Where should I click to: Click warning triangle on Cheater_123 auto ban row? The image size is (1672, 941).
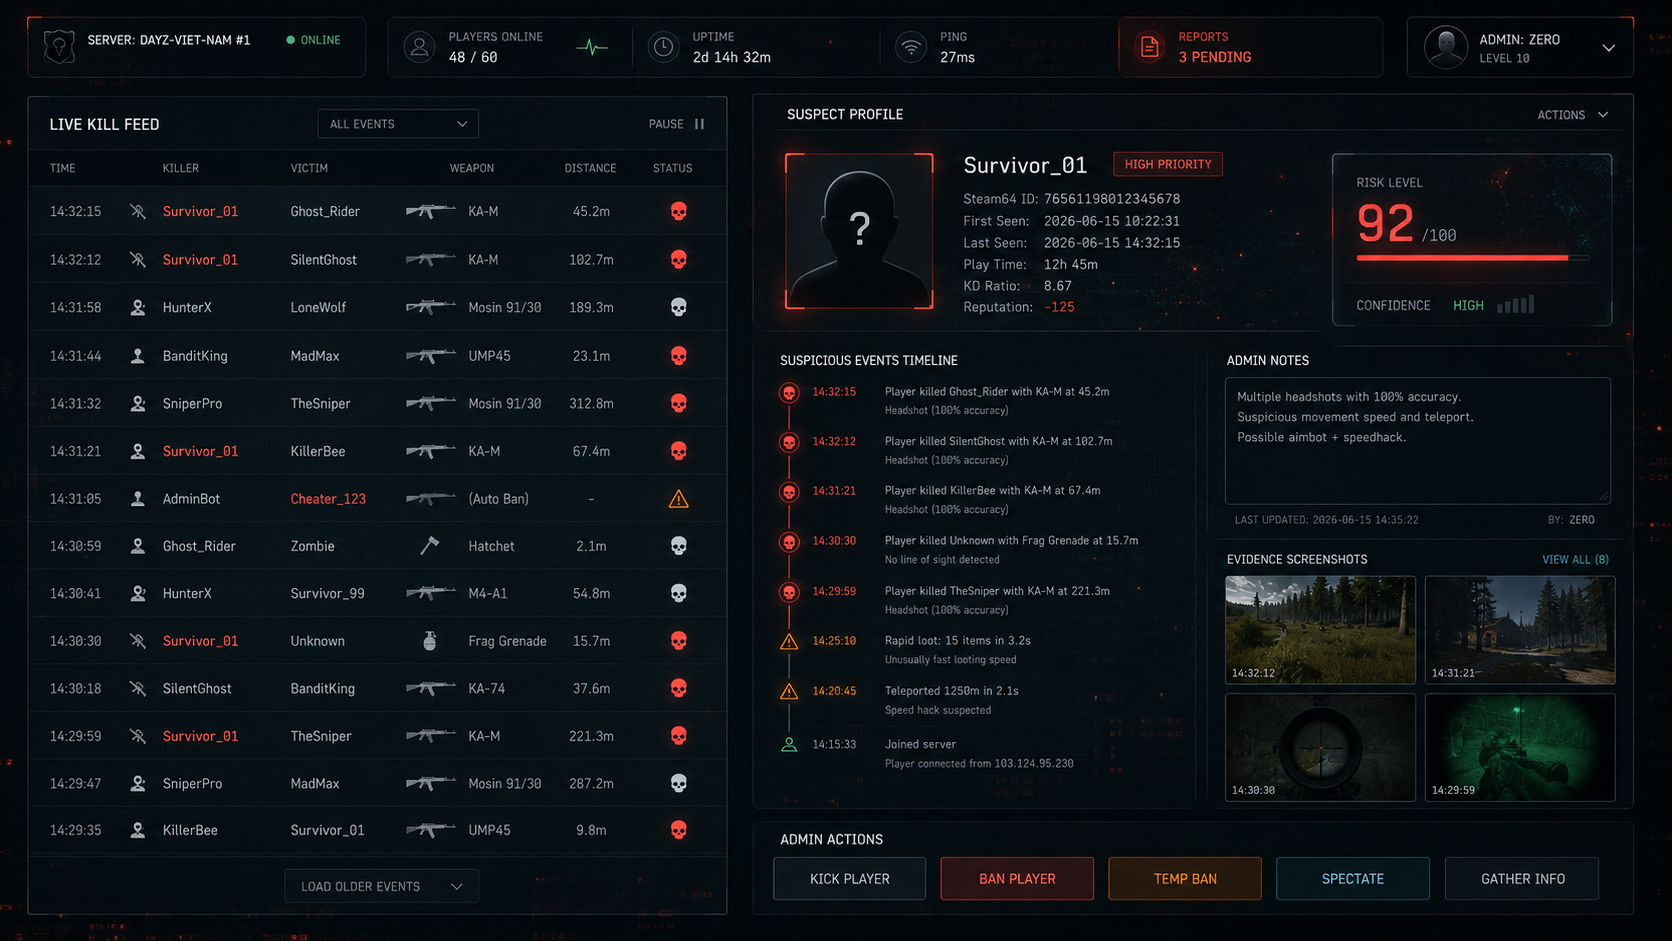click(679, 499)
